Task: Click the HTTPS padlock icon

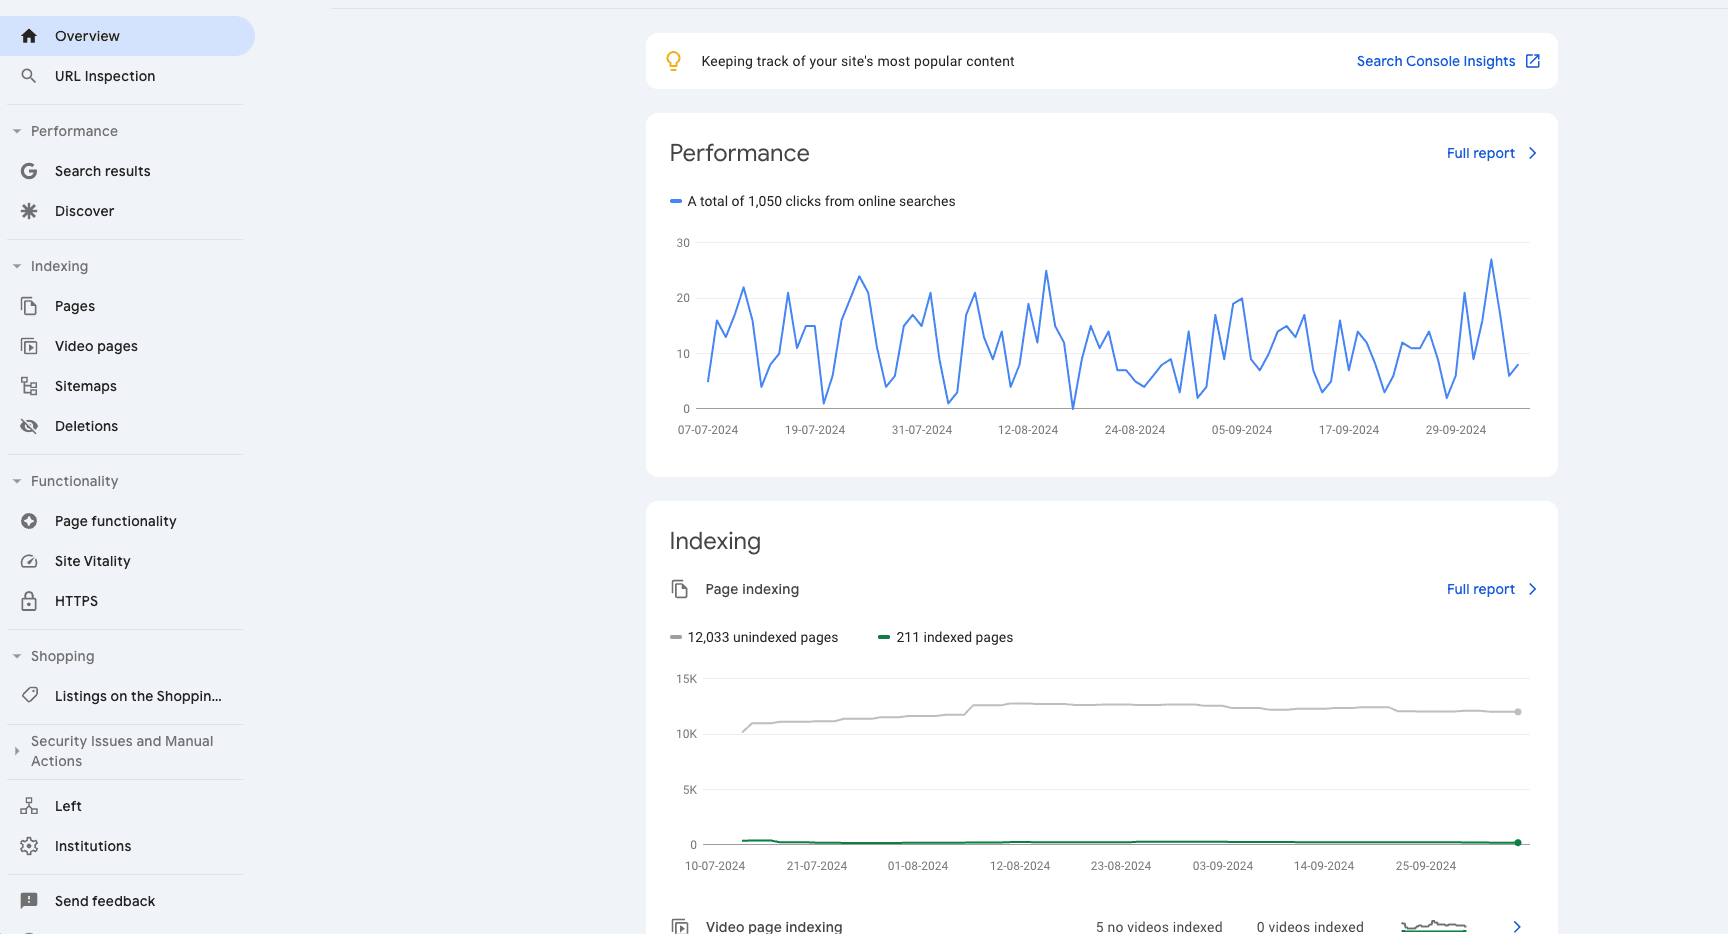Action: pyautogui.click(x=29, y=601)
